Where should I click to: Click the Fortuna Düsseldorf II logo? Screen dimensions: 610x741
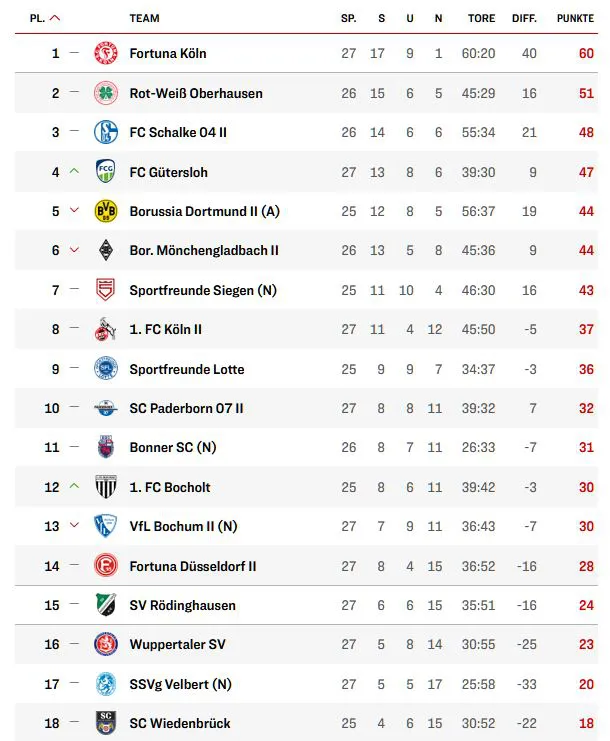coord(105,566)
